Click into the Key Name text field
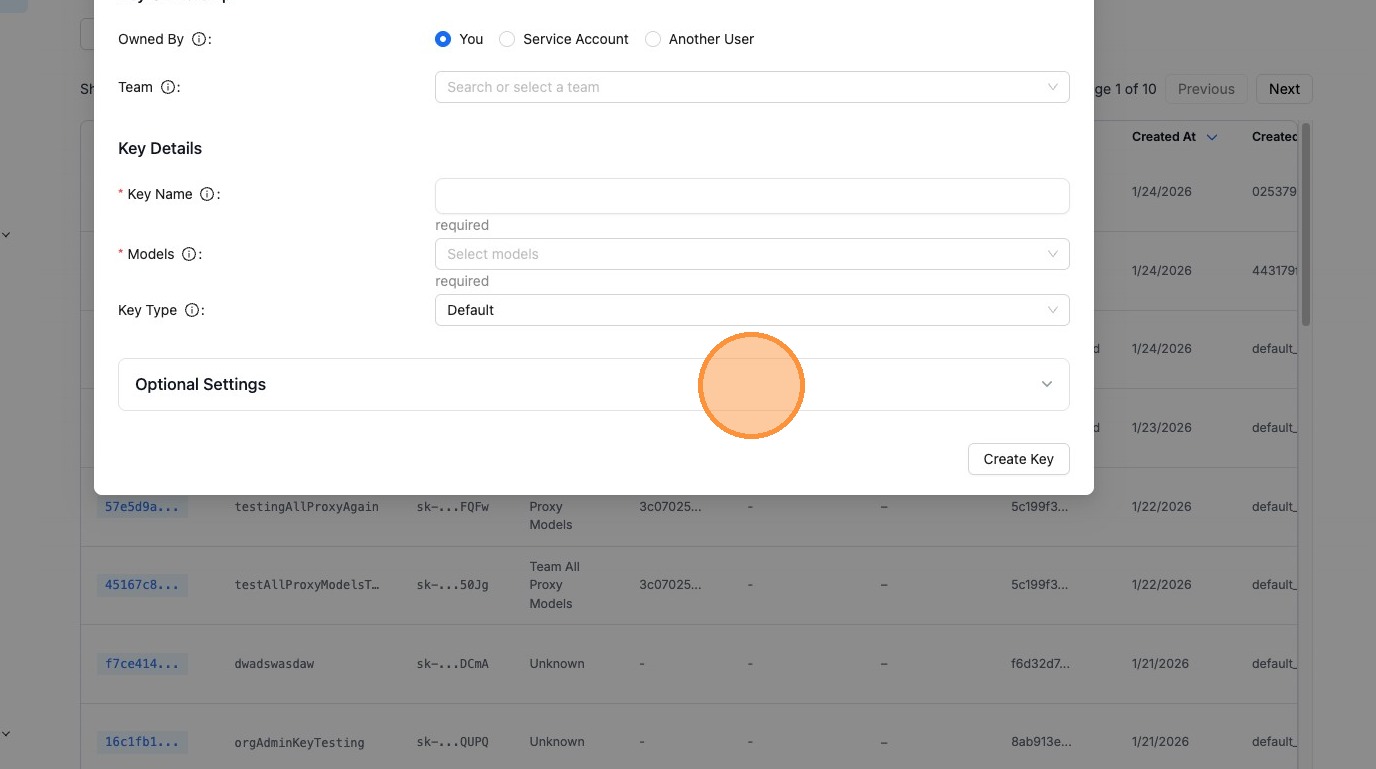Viewport: 1376px width, 769px height. pos(751,196)
